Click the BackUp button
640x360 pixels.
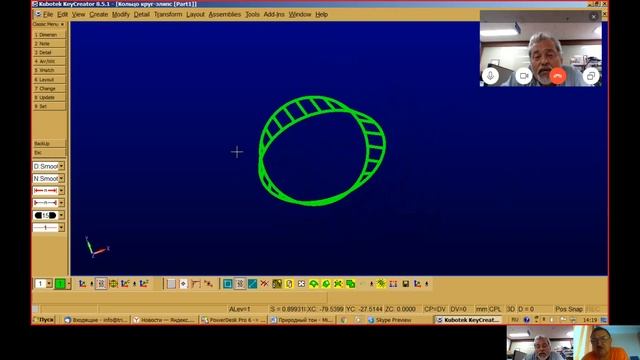[49, 144]
